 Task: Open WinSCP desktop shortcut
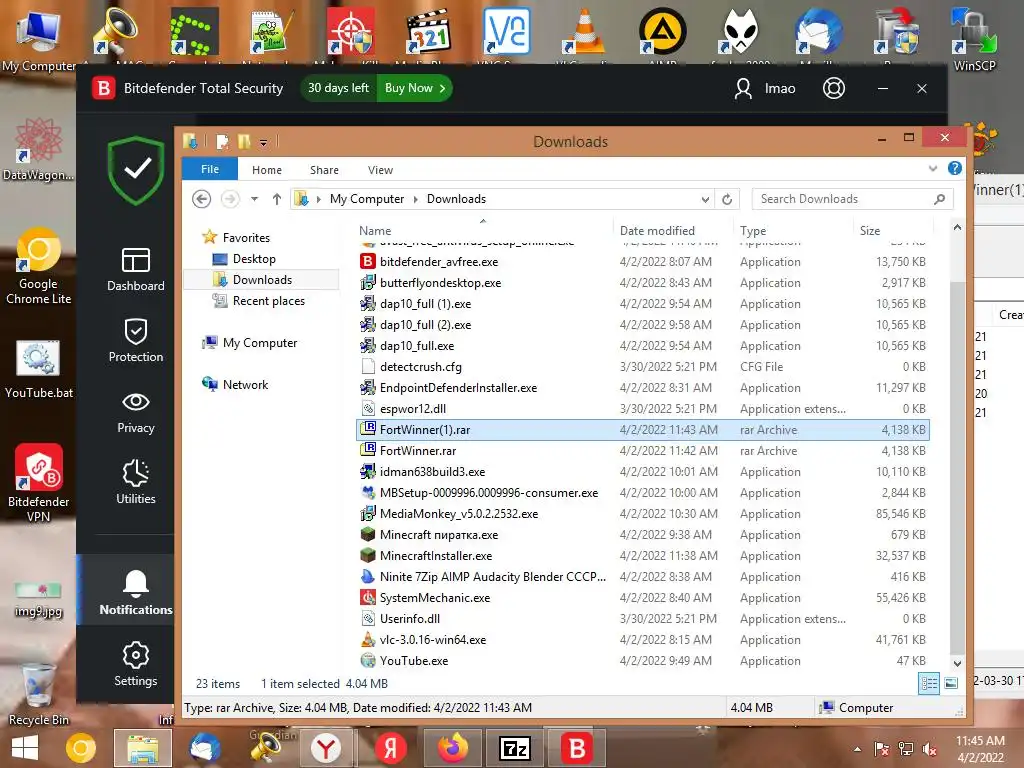click(974, 39)
